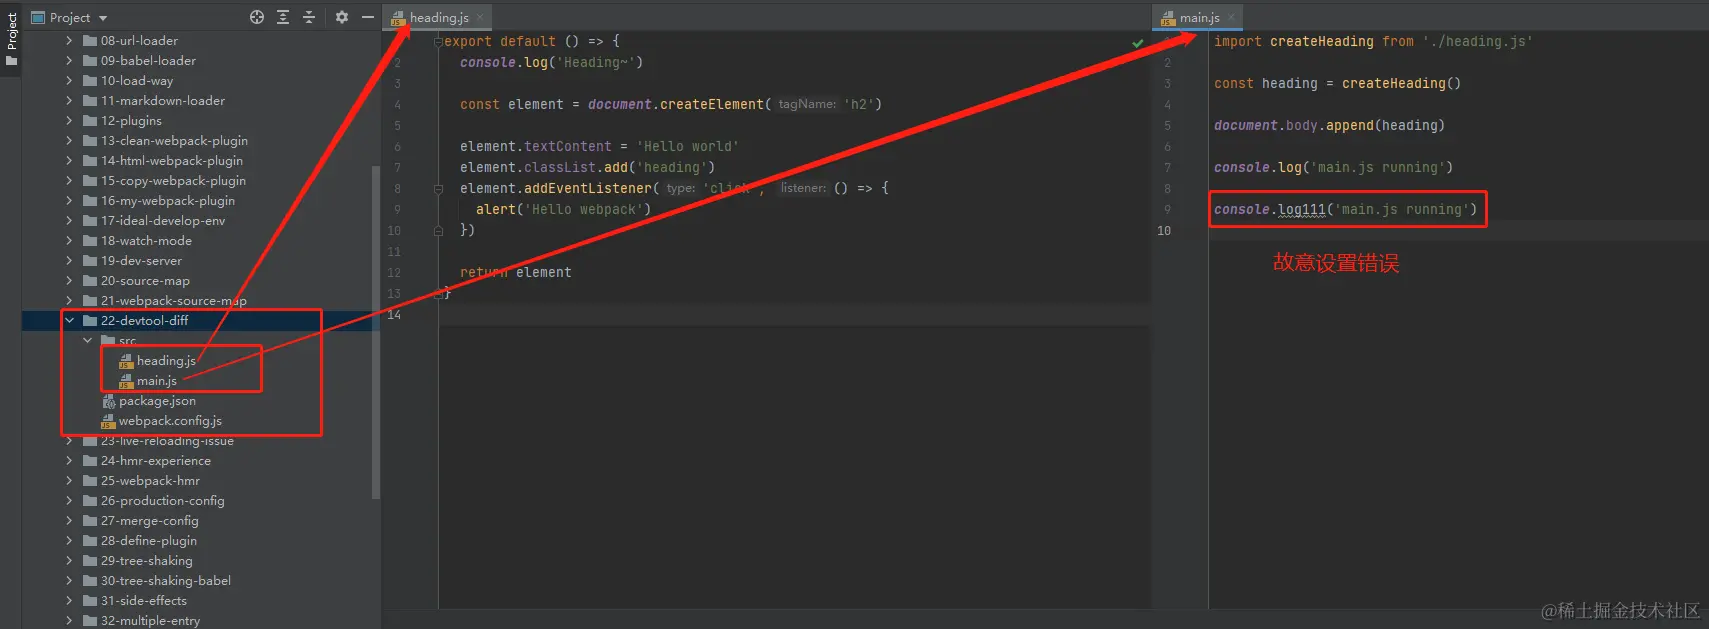
Task: Select the 25-webpack-hmr folder
Action: [150, 481]
